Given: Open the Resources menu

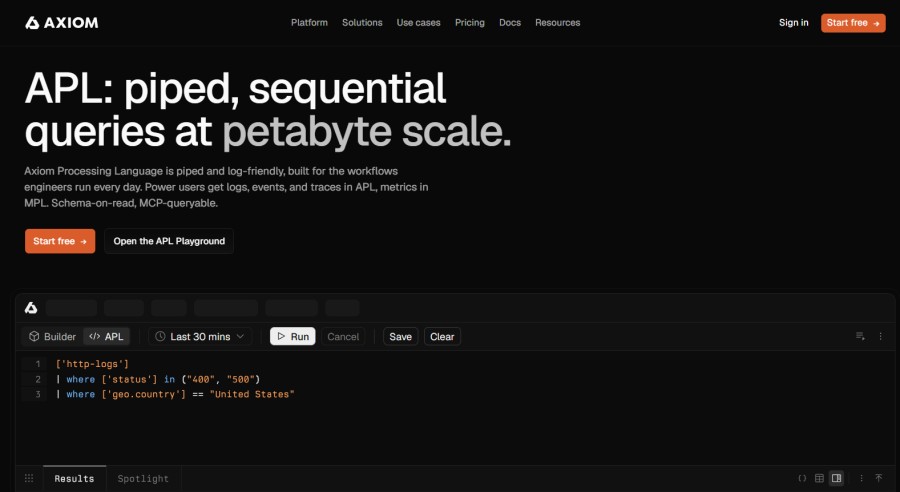Looking at the screenshot, I should 557,22.
